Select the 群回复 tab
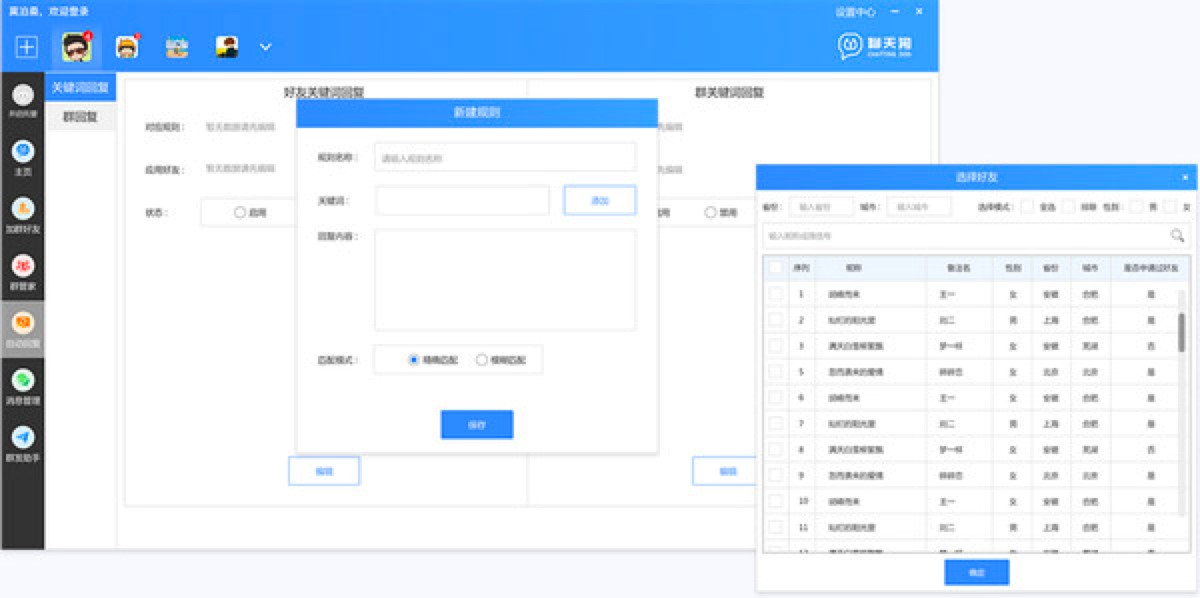Viewport: 1200px width, 598px height. 80,116
